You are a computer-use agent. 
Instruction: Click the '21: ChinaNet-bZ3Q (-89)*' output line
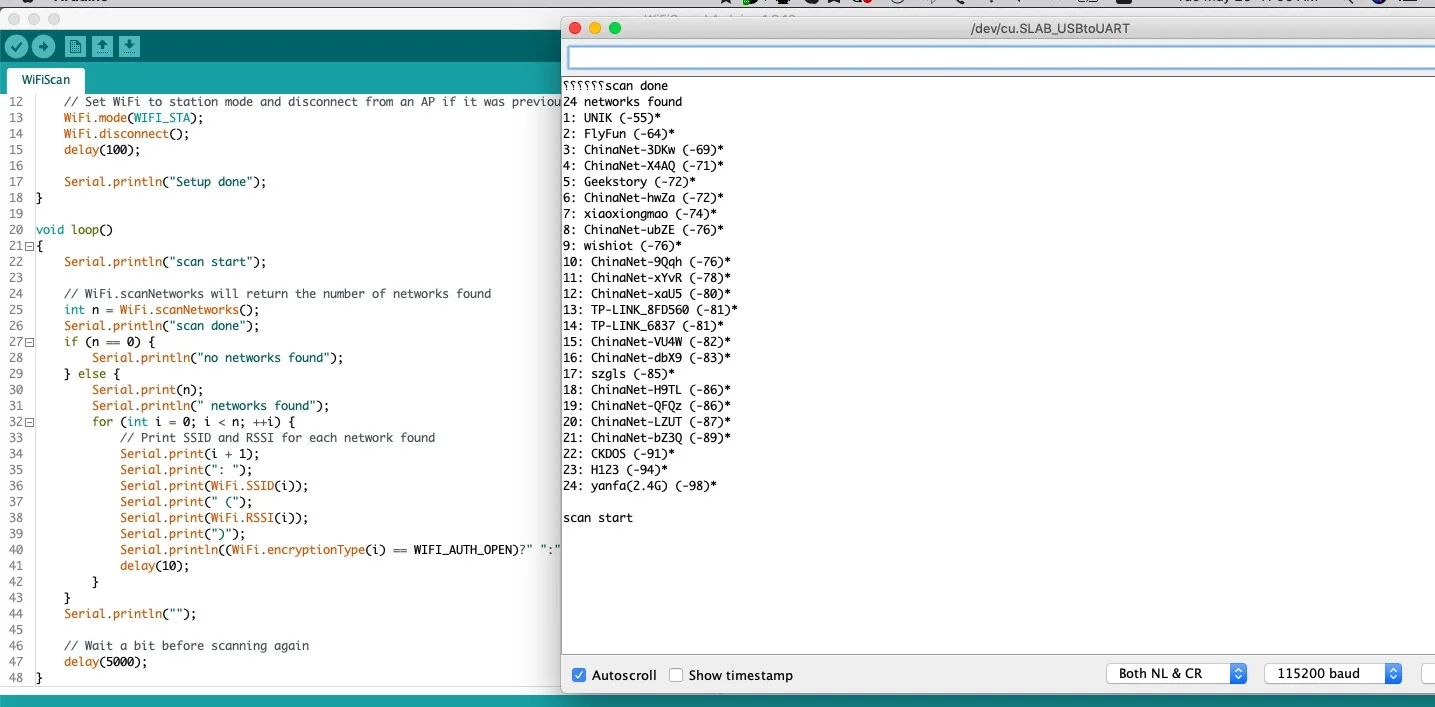coord(647,438)
